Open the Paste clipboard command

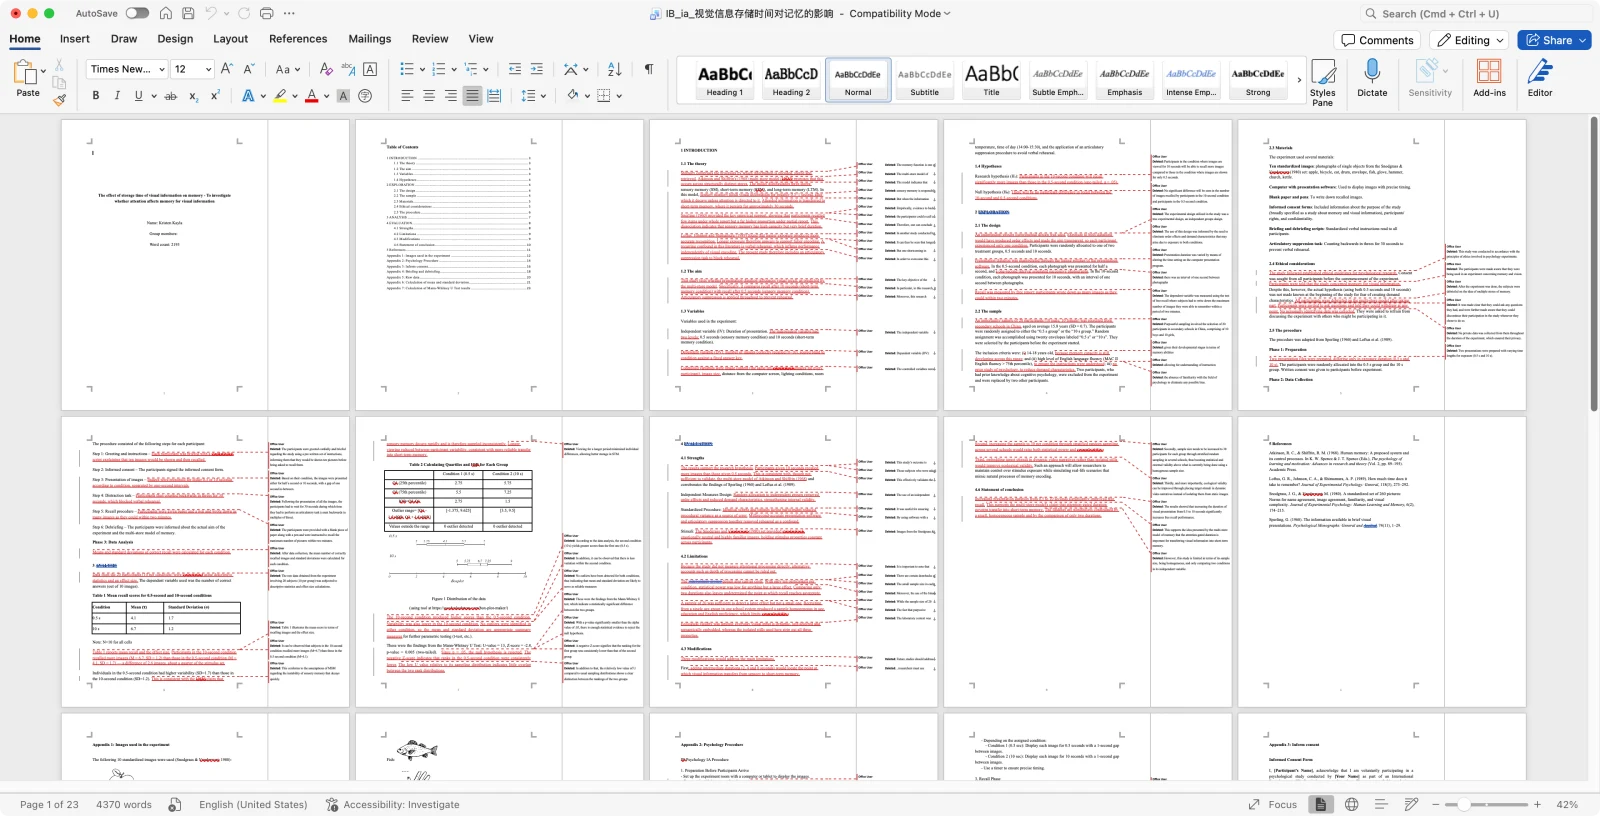(x=28, y=78)
